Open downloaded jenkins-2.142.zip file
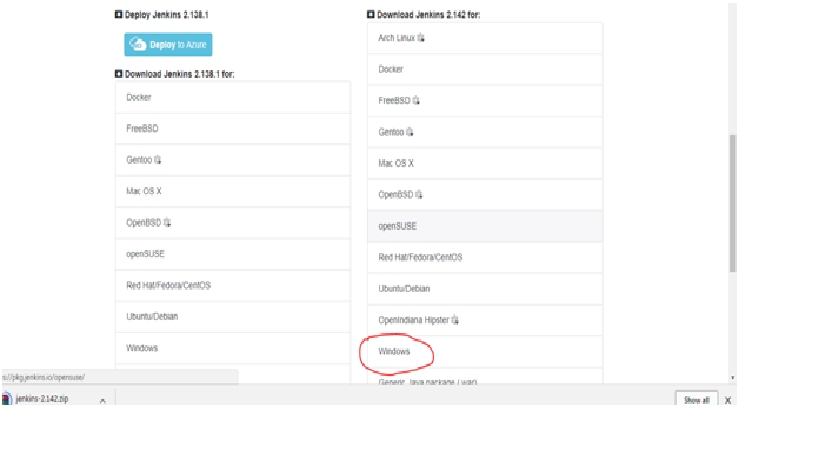819x460 pixels. click(42, 399)
